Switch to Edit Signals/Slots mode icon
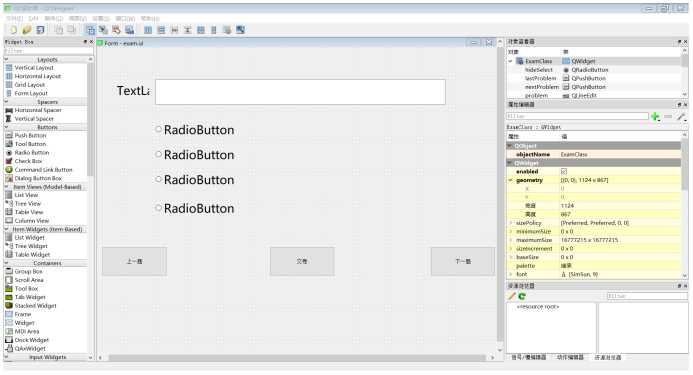Viewport: 693px width, 375px height. (x=103, y=30)
